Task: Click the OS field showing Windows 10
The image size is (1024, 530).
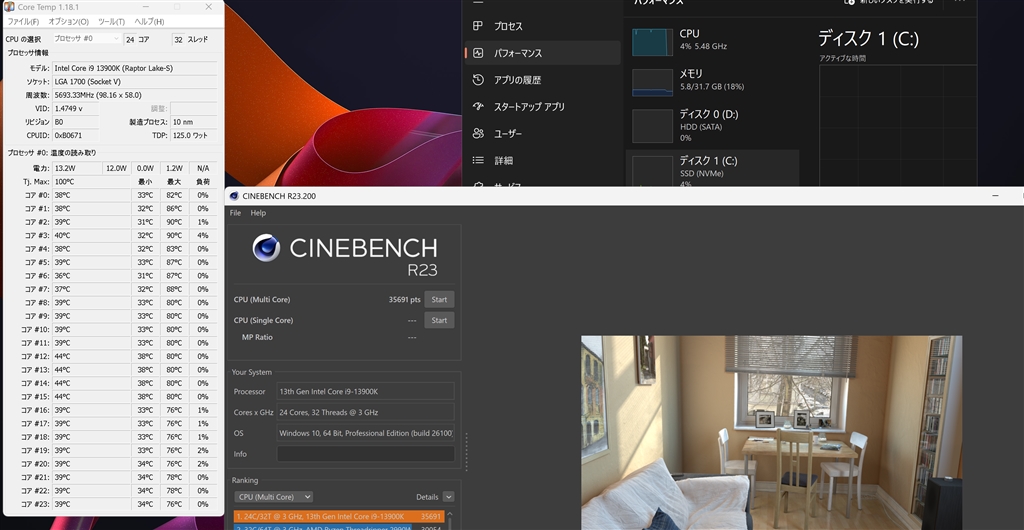Action: pos(366,433)
